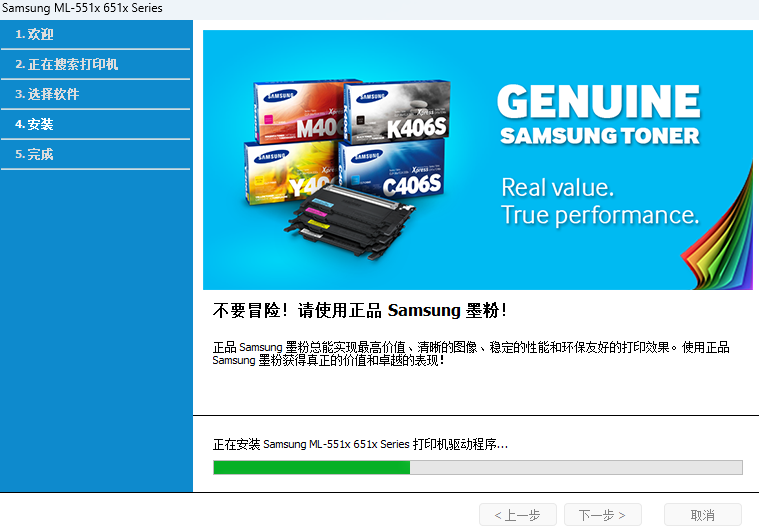Click the GENUINE headline in banner
759x527 pixels.
click(599, 102)
